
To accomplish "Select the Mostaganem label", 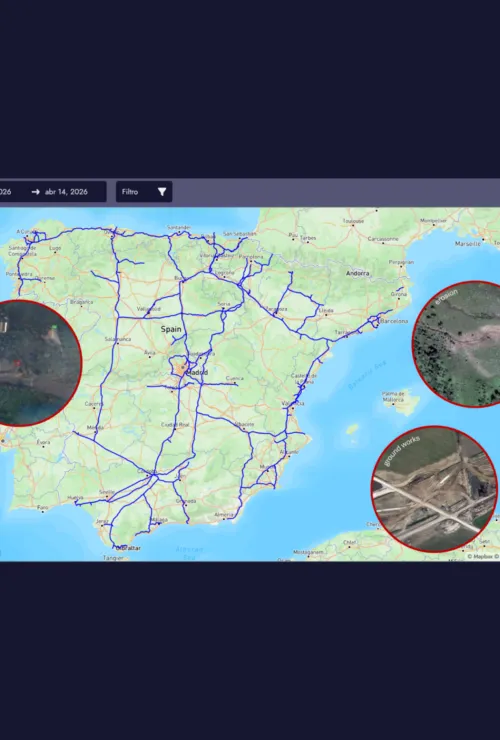I will [x=308, y=552].
